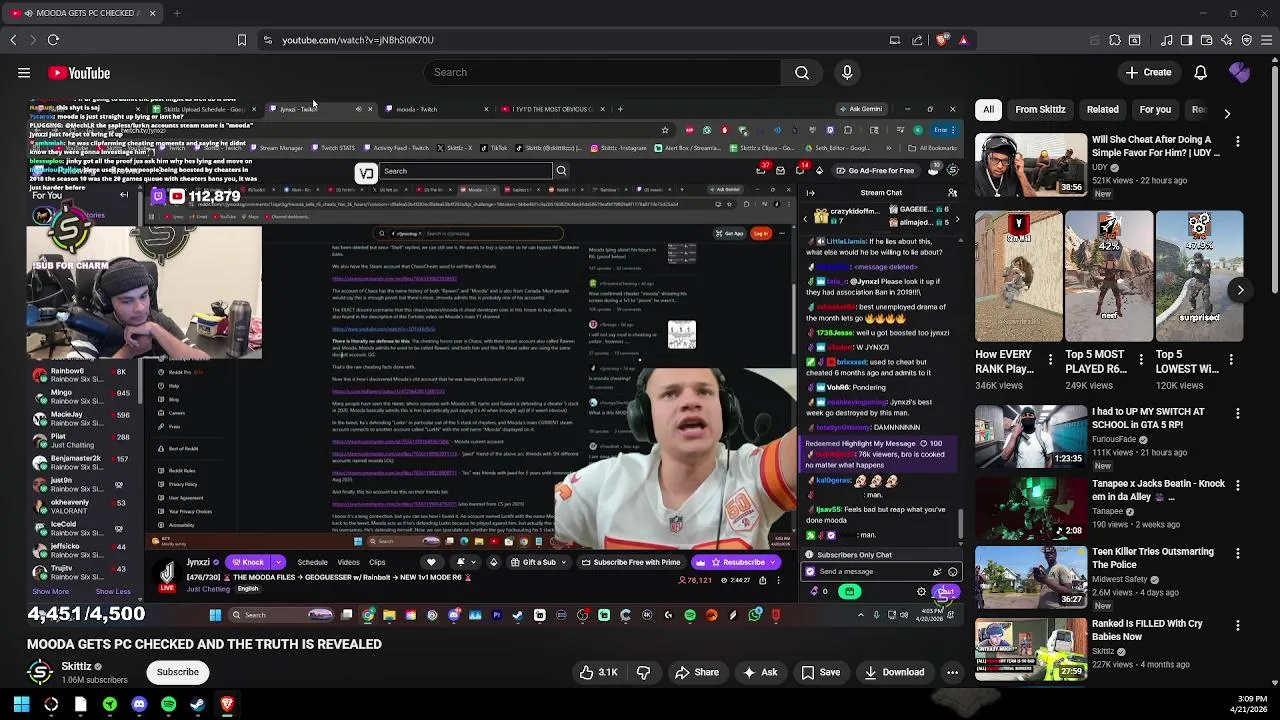Submit search with the magnifier button

click(x=802, y=72)
